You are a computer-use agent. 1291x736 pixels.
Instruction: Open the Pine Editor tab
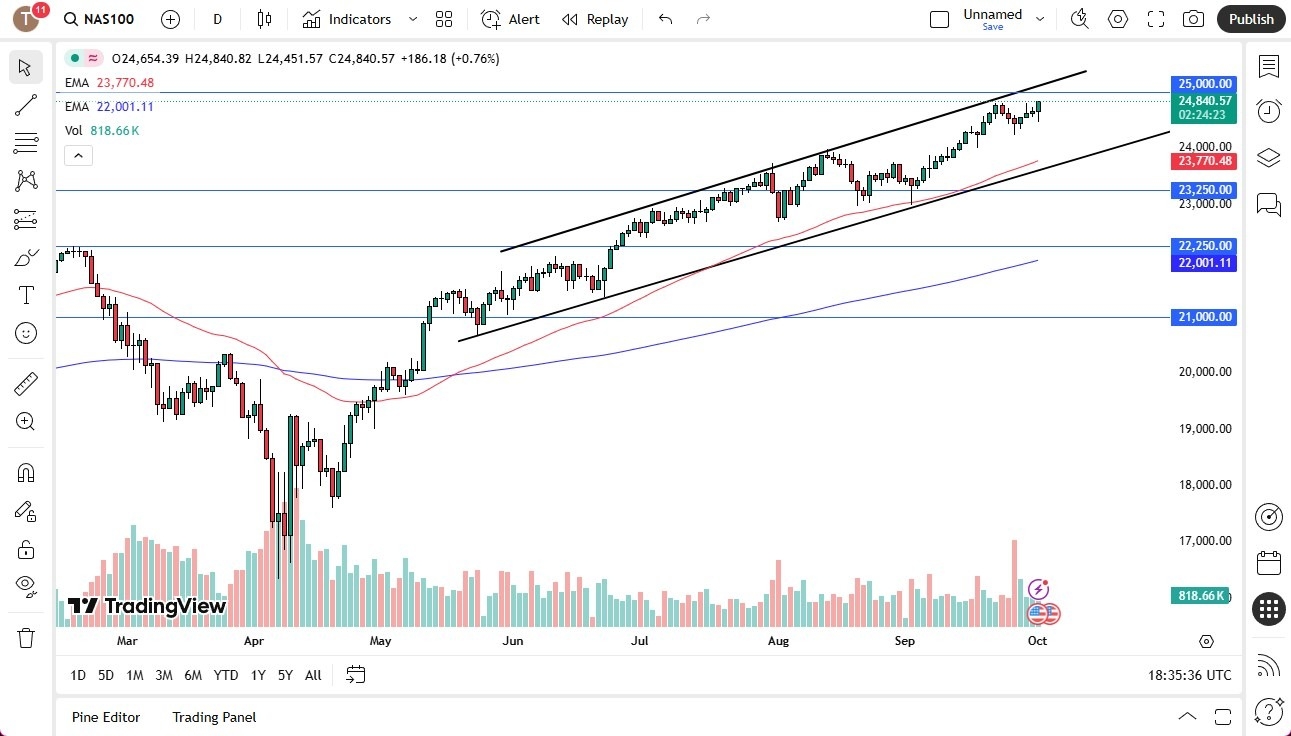tap(105, 717)
